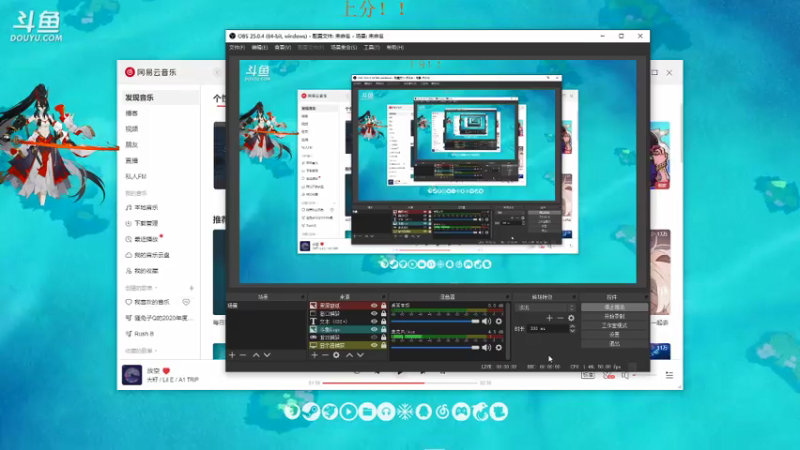The height and width of the screenshot is (450, 800).
Task: Click the heart icon next to the playing song
Action: pos(166,371)
